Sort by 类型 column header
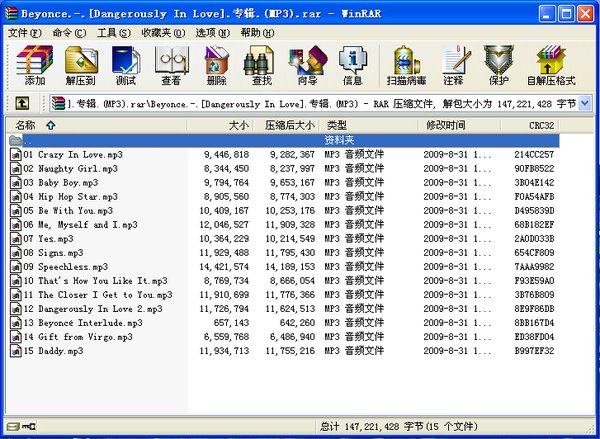The image size is (600, 439). (x=368, y=125)
